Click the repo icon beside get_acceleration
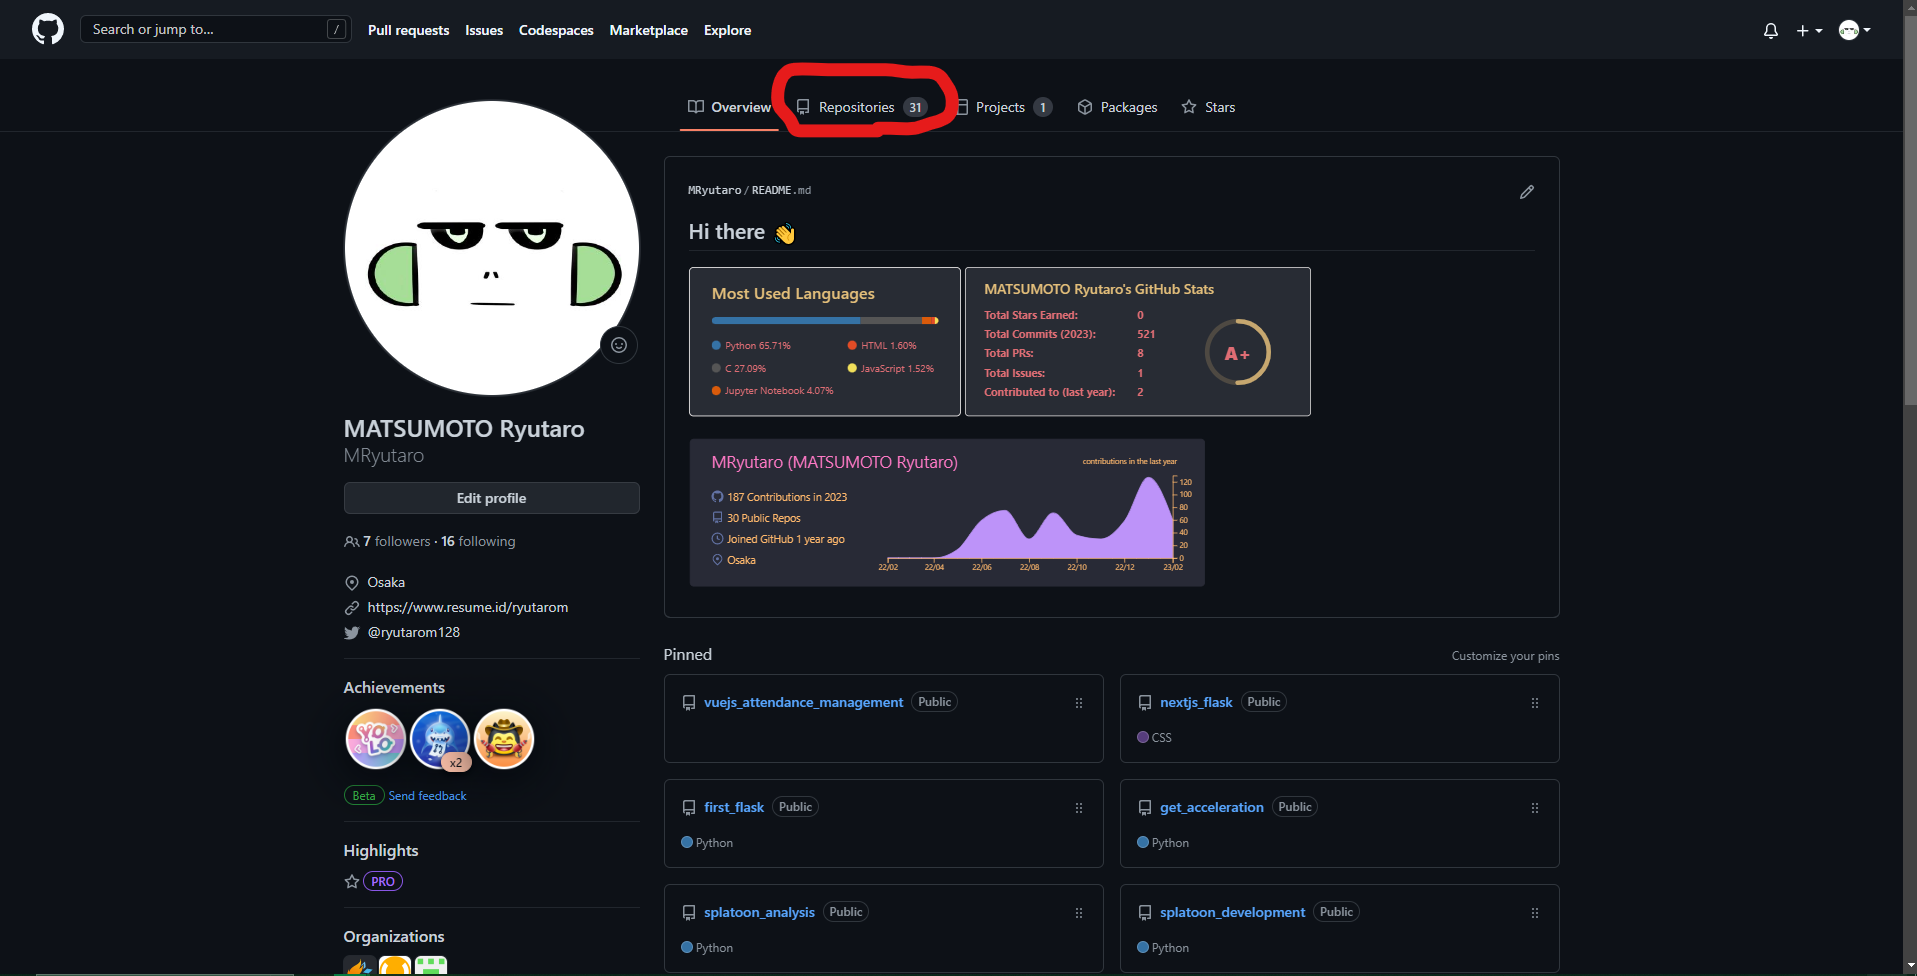 tap(1145, 808)
